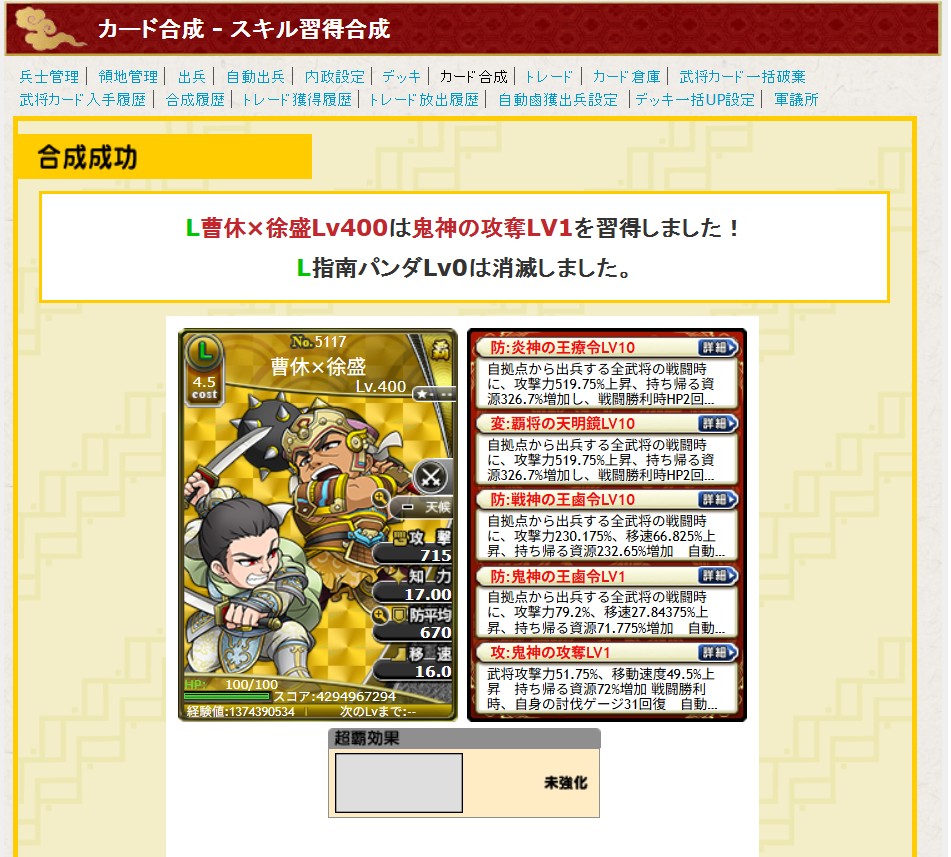The height and width of the screenshot is (857, 951).
Task: Open the 軍議所 link
Action: tap(796, 99)
